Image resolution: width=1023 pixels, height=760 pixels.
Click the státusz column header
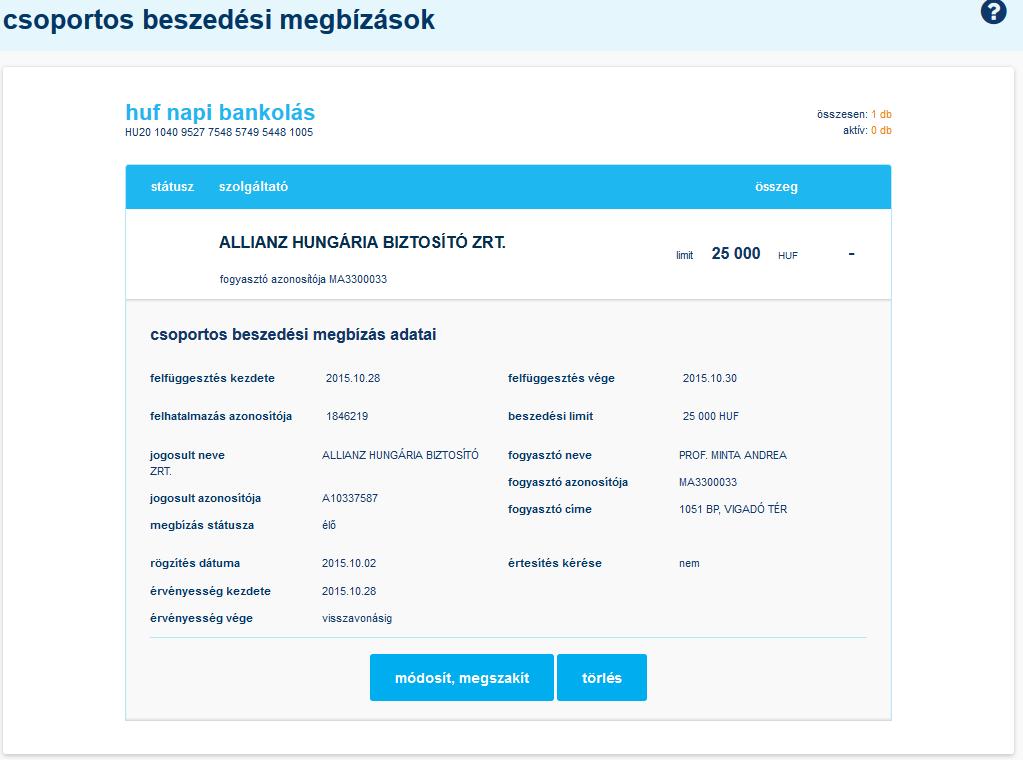point(172,187)
